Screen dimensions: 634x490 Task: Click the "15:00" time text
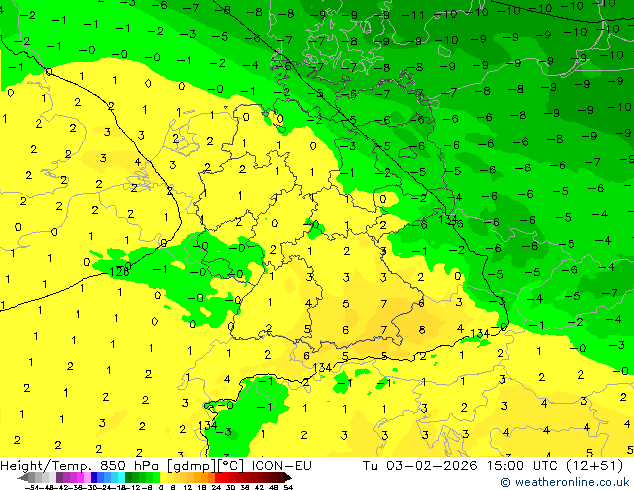point(505,466)
